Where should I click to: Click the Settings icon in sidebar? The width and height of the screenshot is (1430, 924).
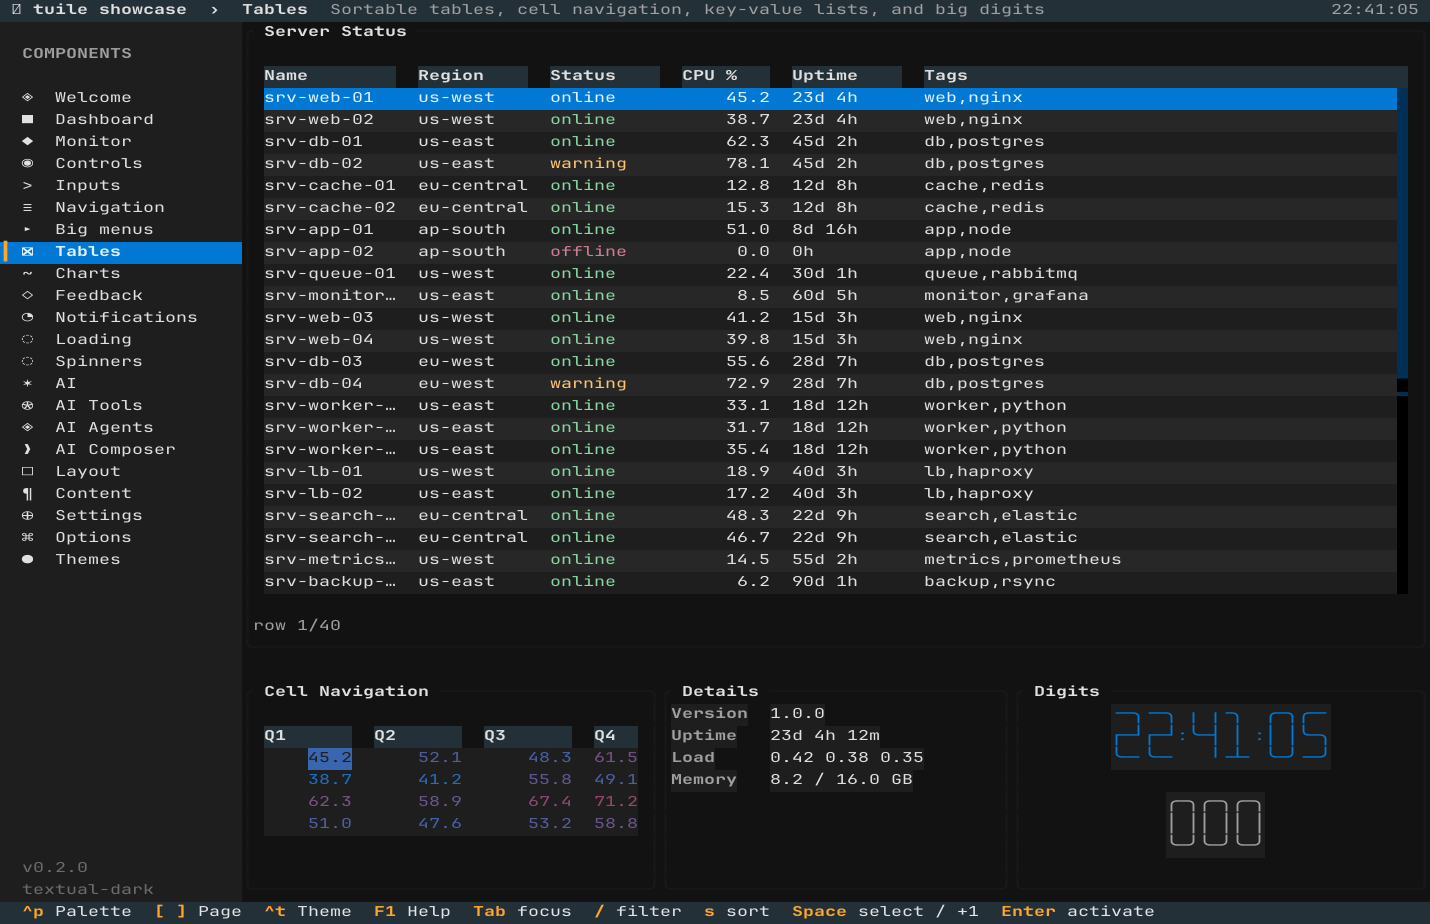tap(27, 515)
